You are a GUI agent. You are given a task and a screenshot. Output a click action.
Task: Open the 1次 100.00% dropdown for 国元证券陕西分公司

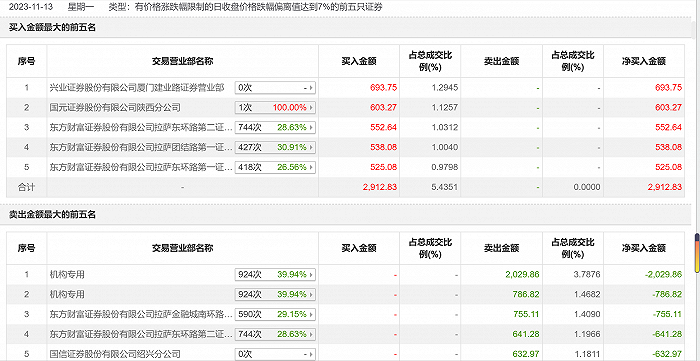275,108
